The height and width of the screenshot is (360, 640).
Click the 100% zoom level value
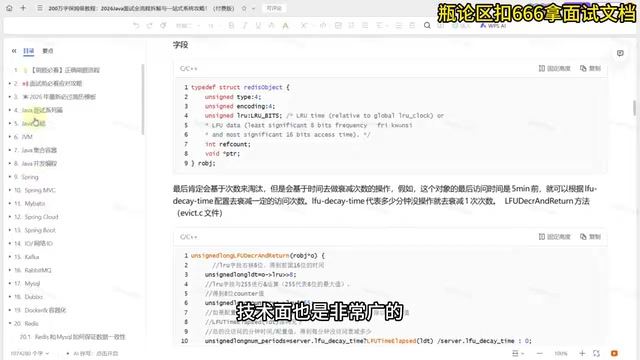pyautogui.click(x=561, y=353)
